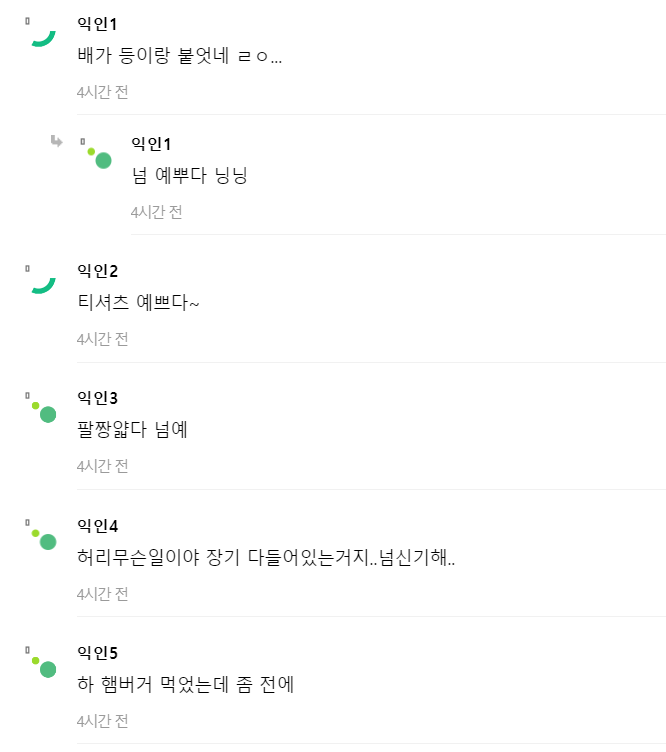Select the comment text '팔짱얇다 넘예'

132,430
